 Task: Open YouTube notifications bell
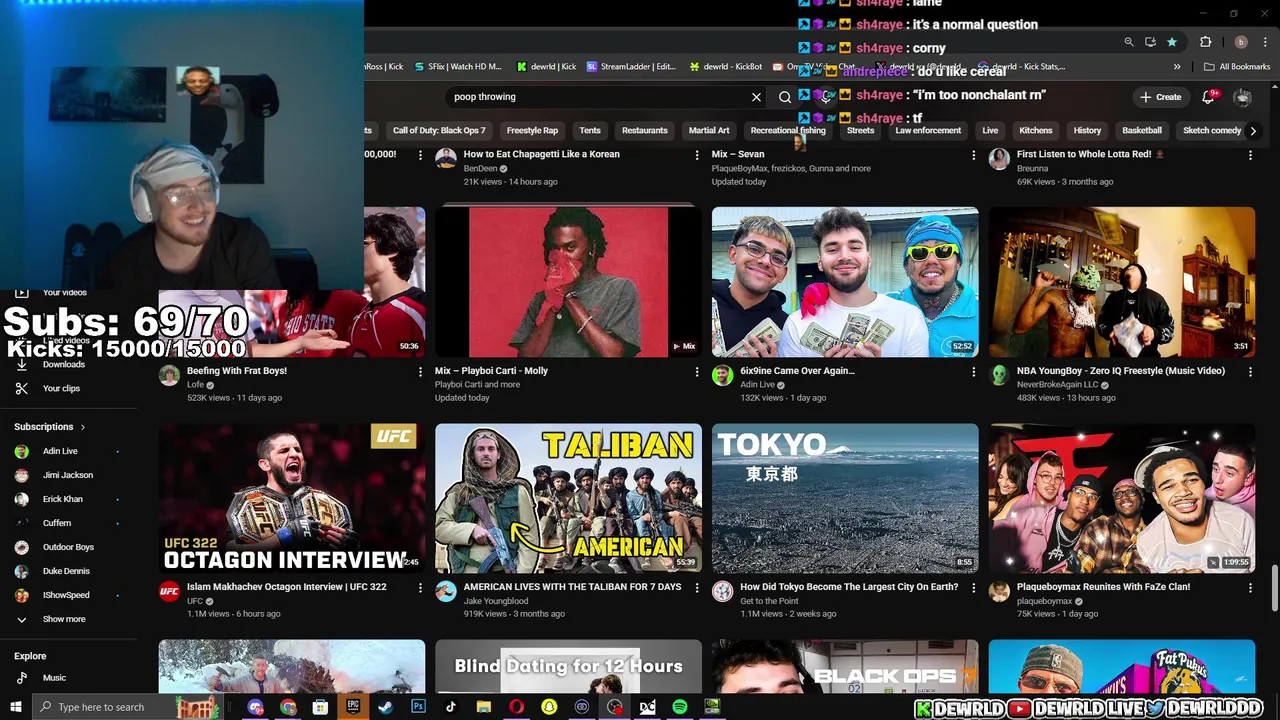click(1208, 97)
